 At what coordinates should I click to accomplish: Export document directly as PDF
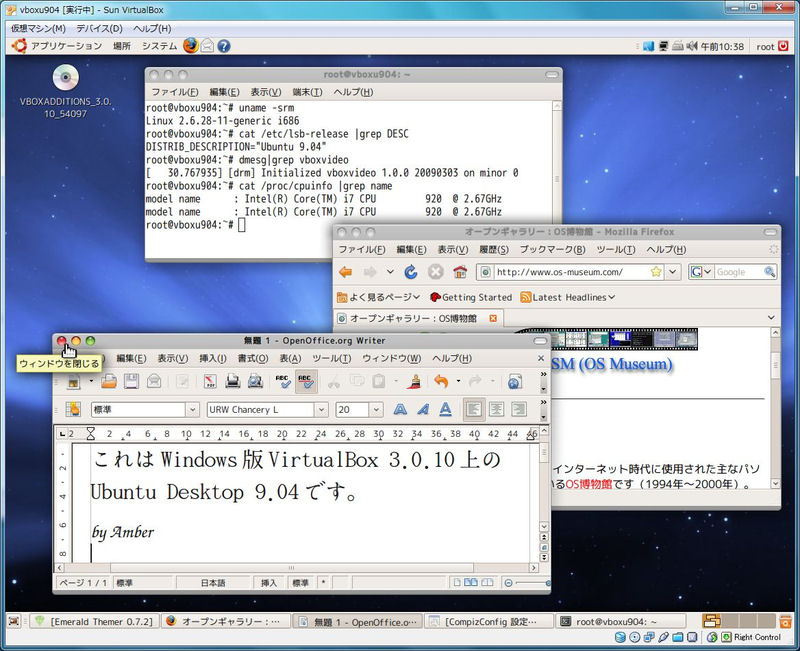point(210,381)
